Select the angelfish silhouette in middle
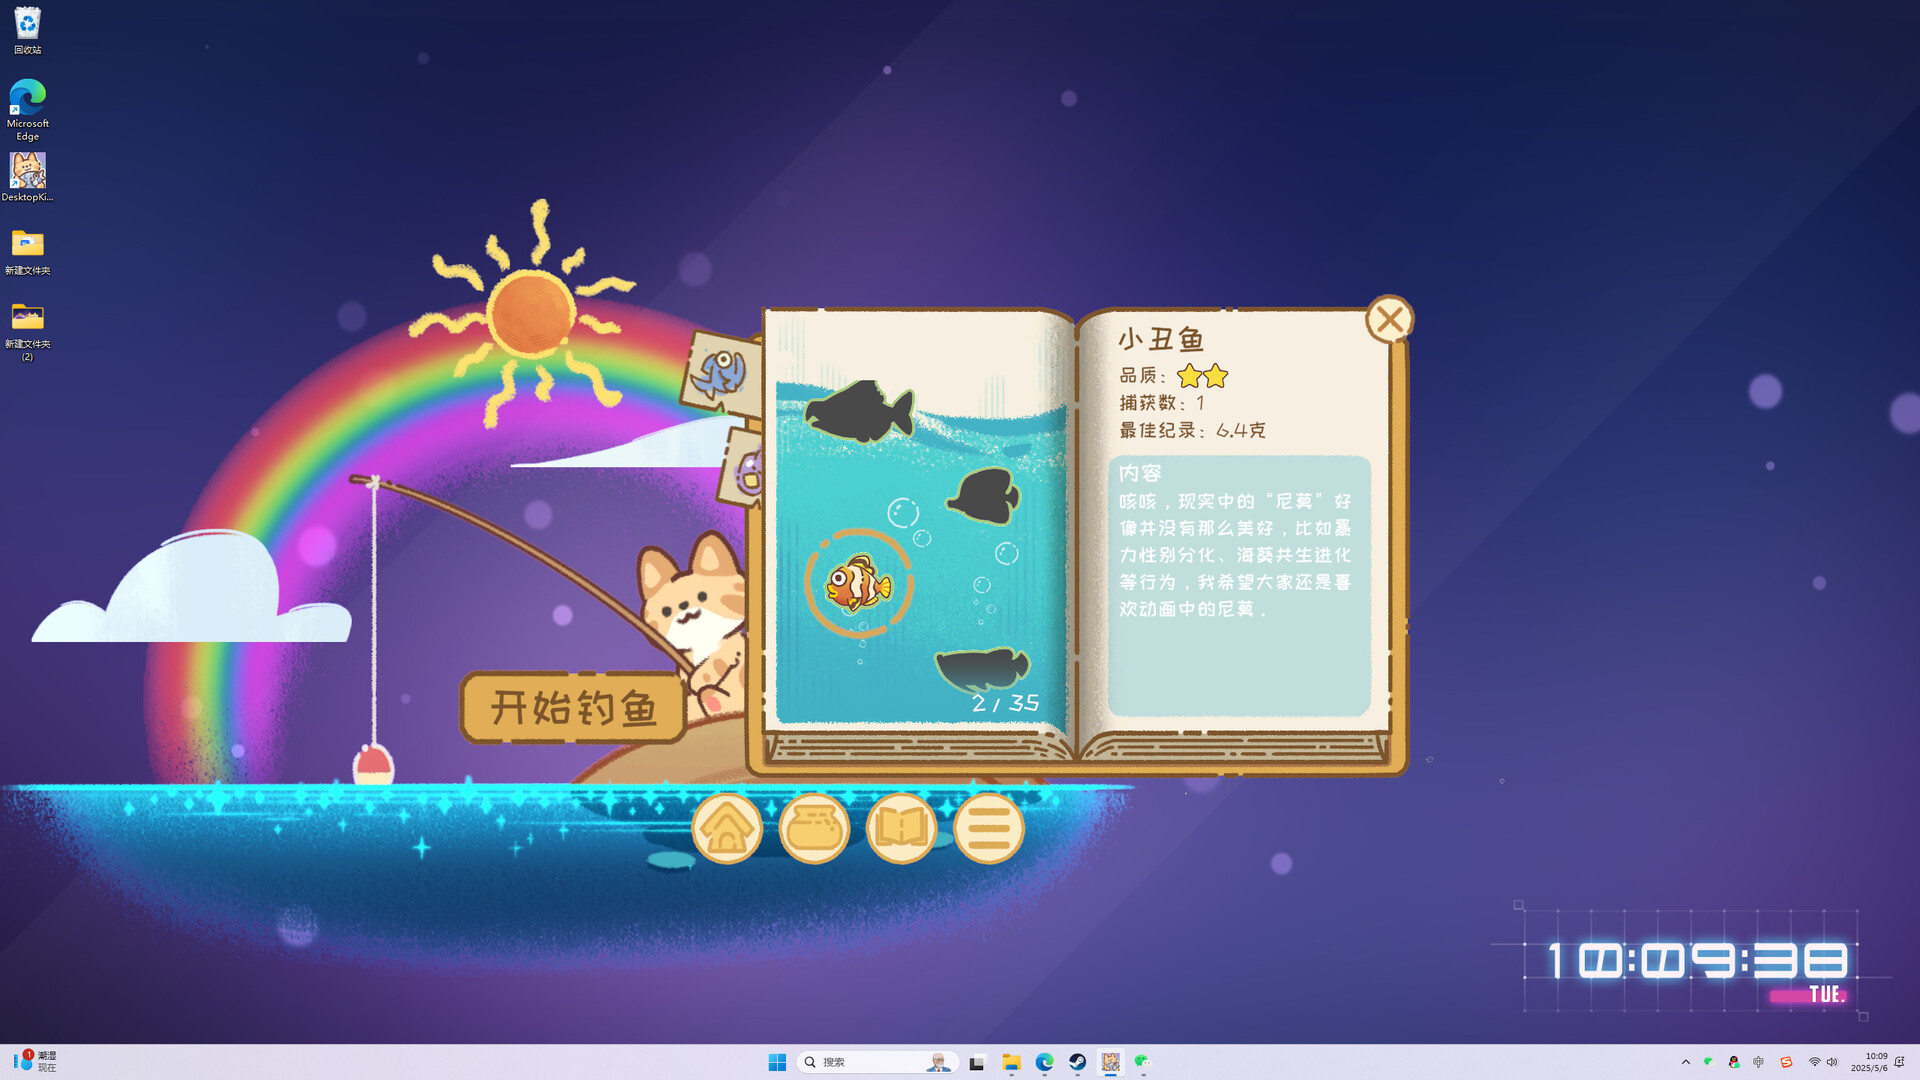The height and width of the screenshot is (1080, 1920). coord(984,496)
